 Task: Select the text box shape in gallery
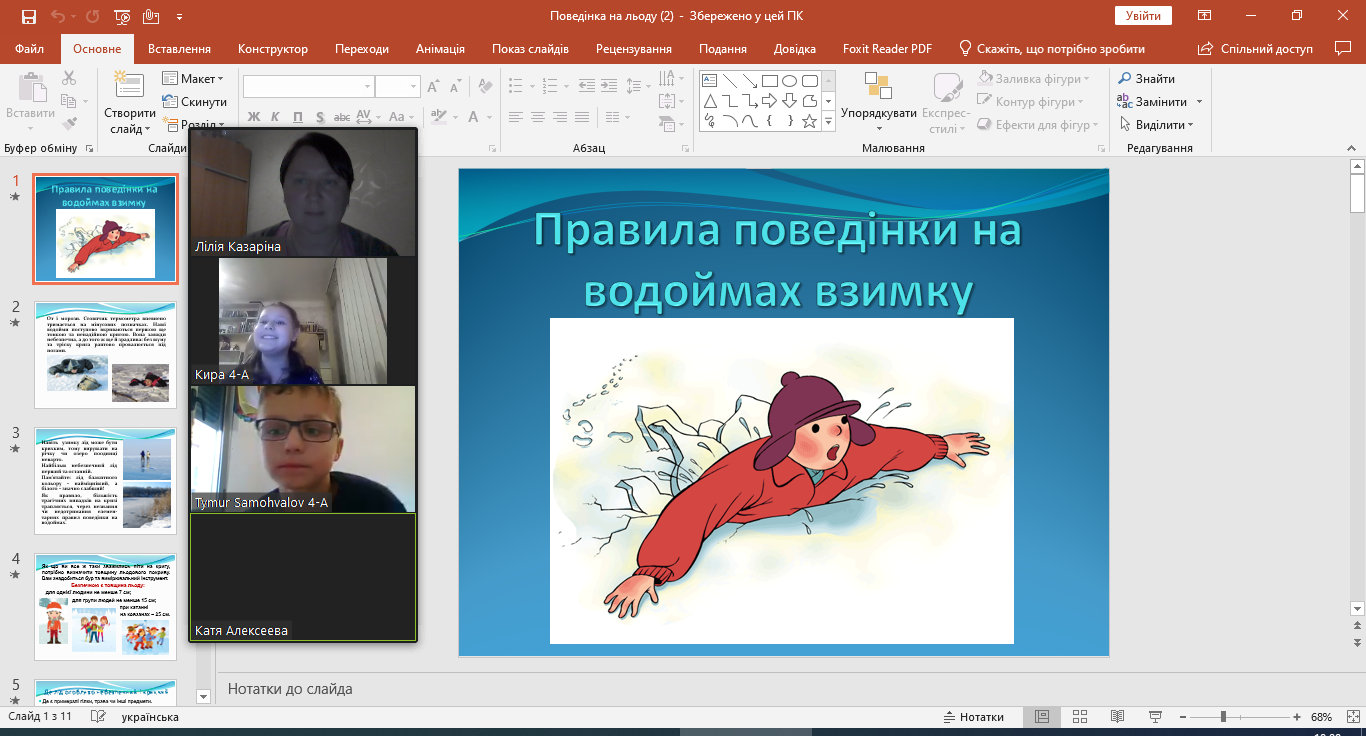pos(710,81)
